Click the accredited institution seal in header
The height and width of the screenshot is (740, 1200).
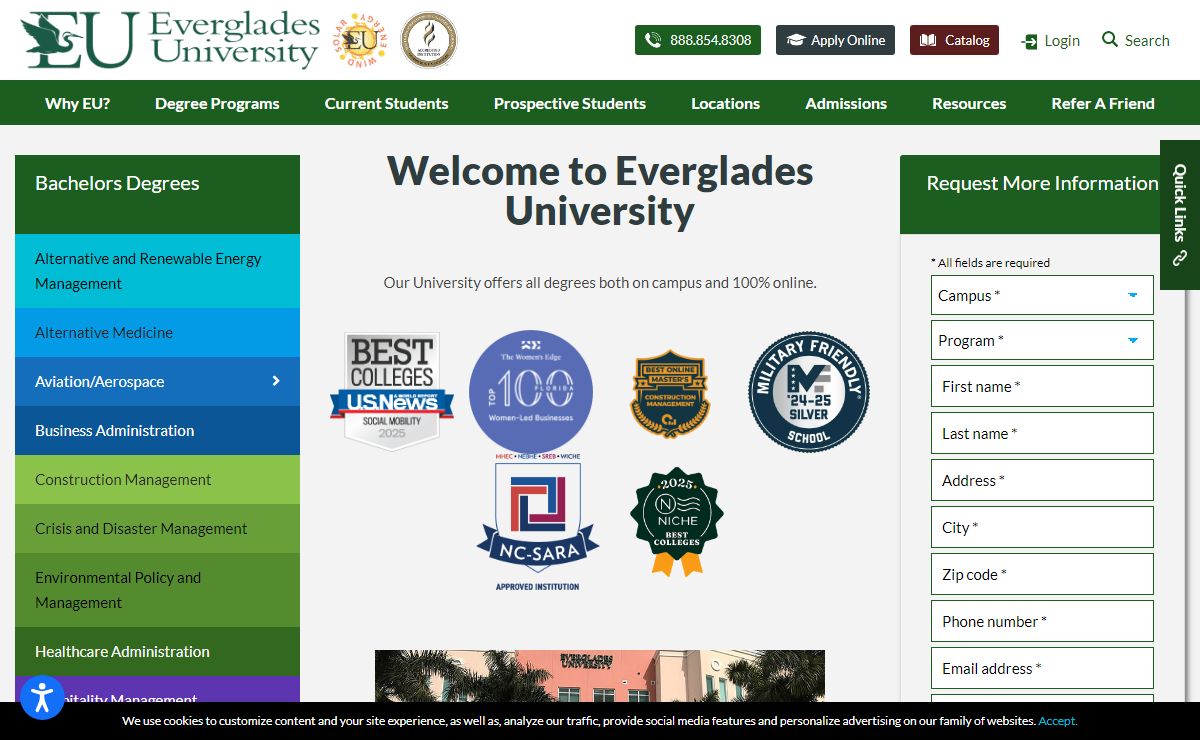[x=429, y=40]
